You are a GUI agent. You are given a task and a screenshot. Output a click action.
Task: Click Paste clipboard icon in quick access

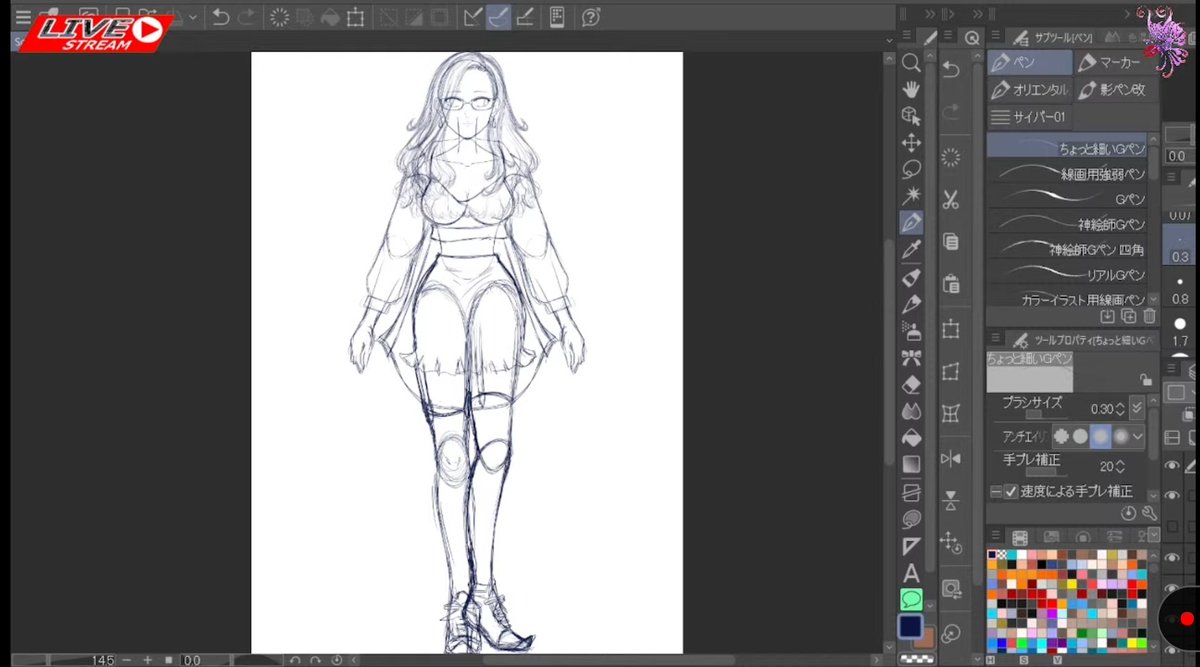(951, 285)
